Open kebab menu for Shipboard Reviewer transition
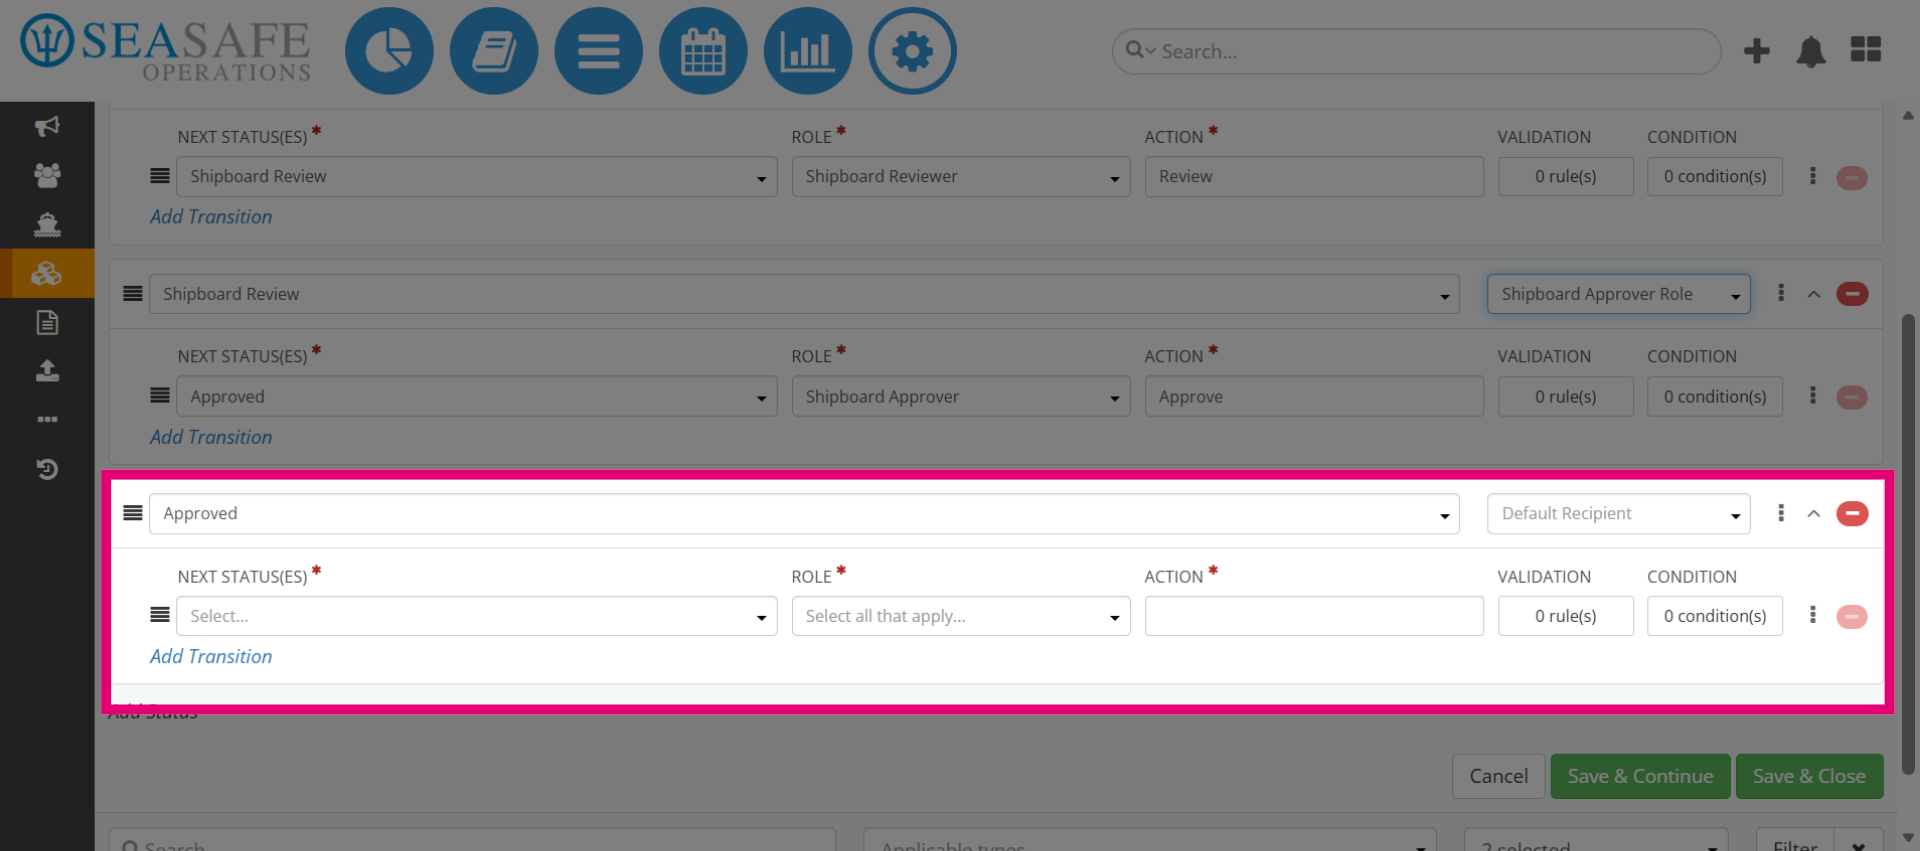The width and height of the screenshot is (1920, 851). point(1813,176)
